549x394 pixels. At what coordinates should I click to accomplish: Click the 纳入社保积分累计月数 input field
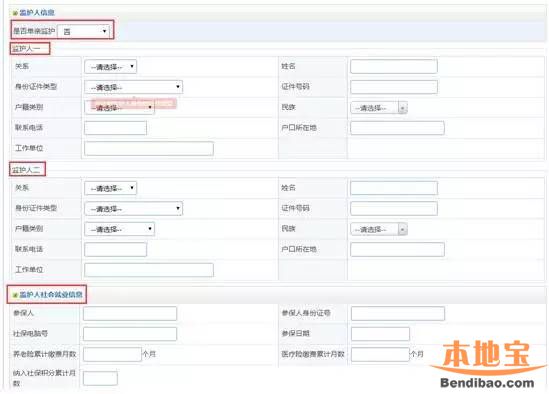tap(100, 378)
